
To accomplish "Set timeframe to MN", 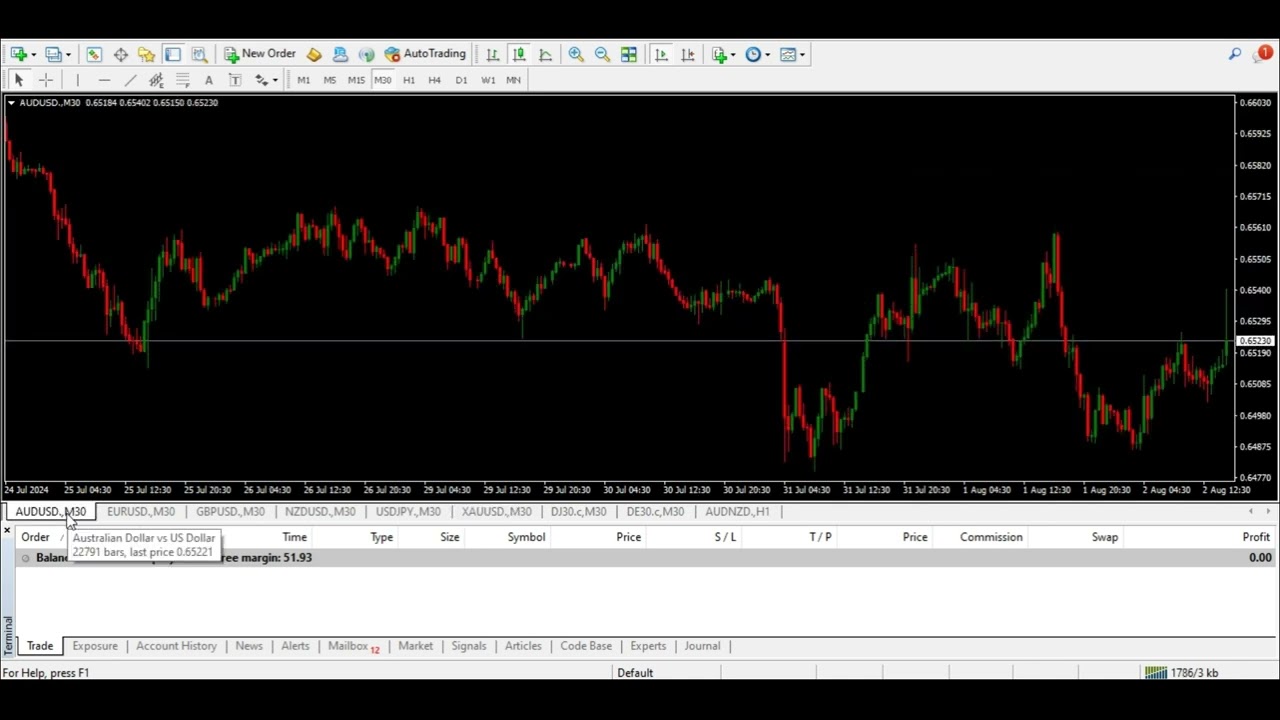I will click(x=513, y=80).
